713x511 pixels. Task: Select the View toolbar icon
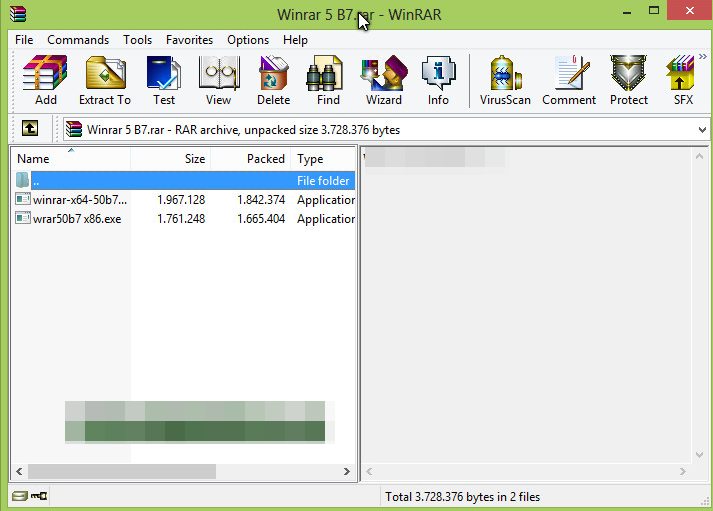(x=218, y=80)
